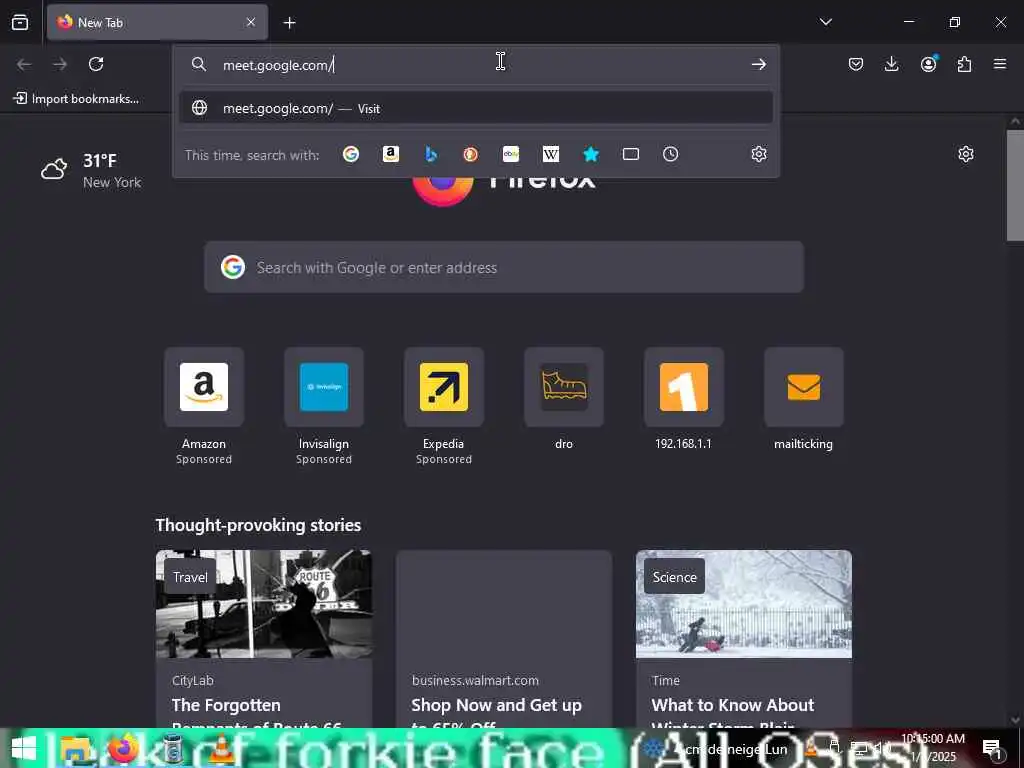Open the VLC cone taskbar icon

[221, 748]
